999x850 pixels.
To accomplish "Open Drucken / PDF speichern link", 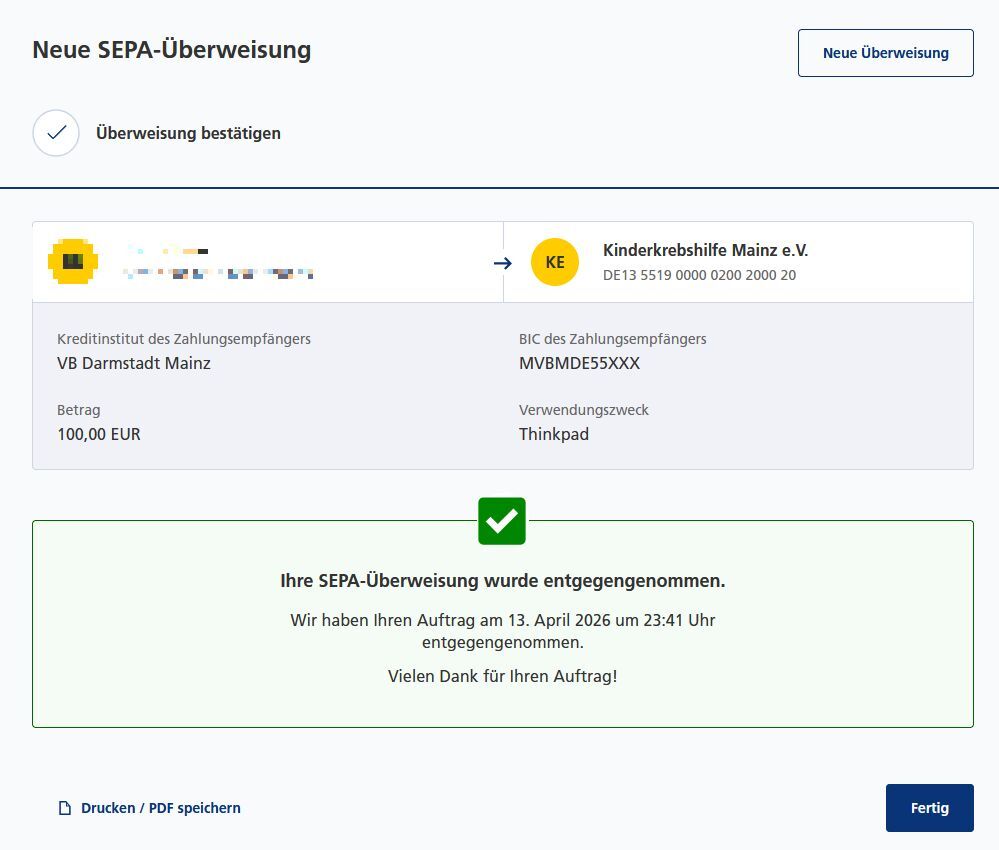I will [150, 808].
